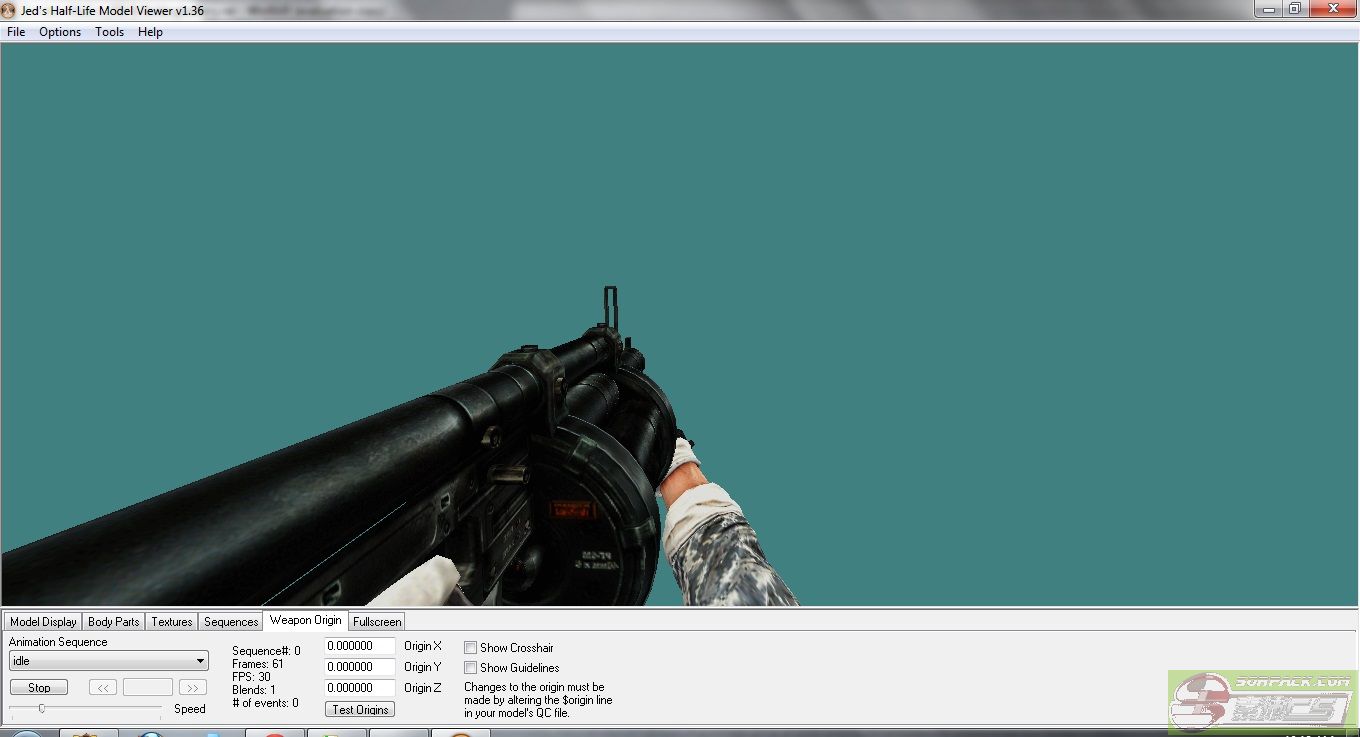Screen dimensions: 1360x737
Task: Switch to the Body Parts tab
Action: (x=114, y=622)
